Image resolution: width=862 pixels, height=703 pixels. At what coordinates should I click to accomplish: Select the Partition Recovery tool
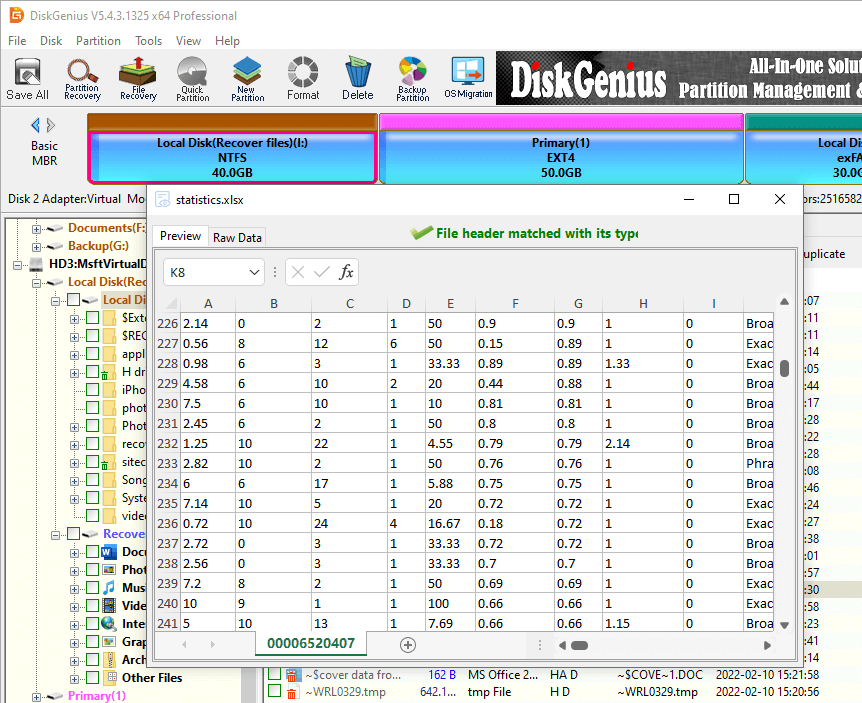[82, 77]
